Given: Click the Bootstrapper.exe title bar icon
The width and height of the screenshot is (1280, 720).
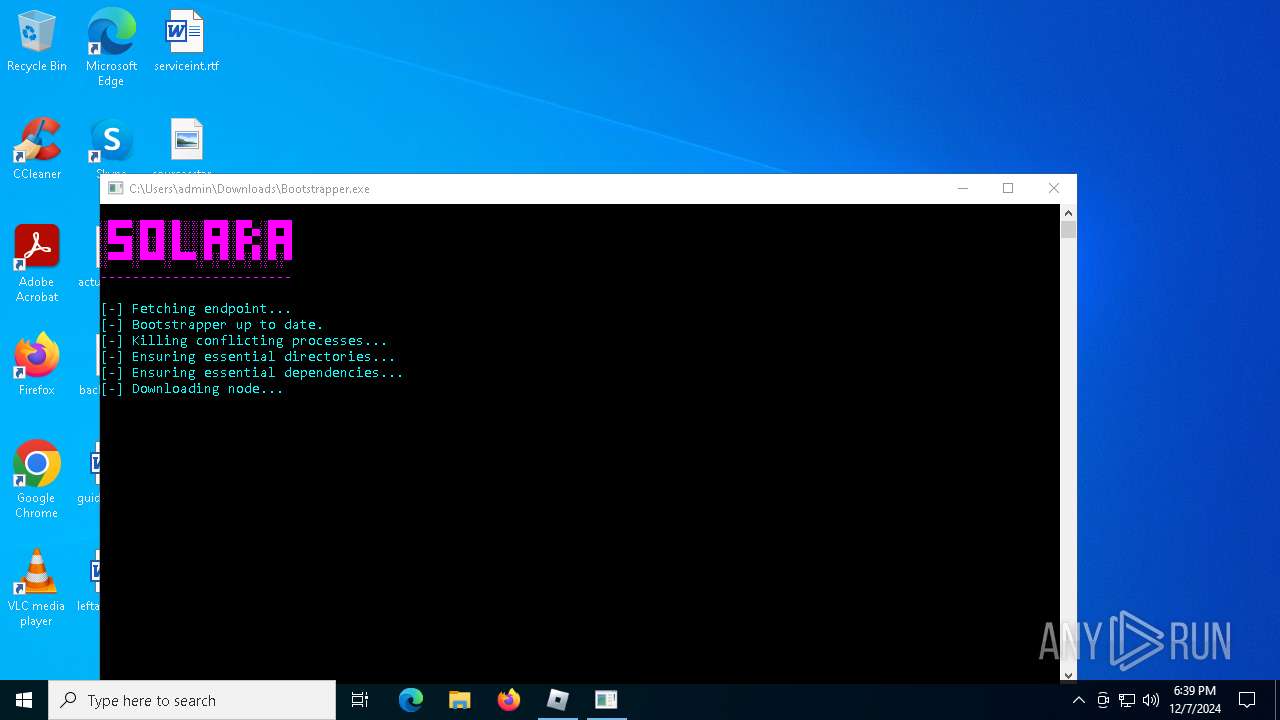Looking at the screenshot, I should coord(116,188).
